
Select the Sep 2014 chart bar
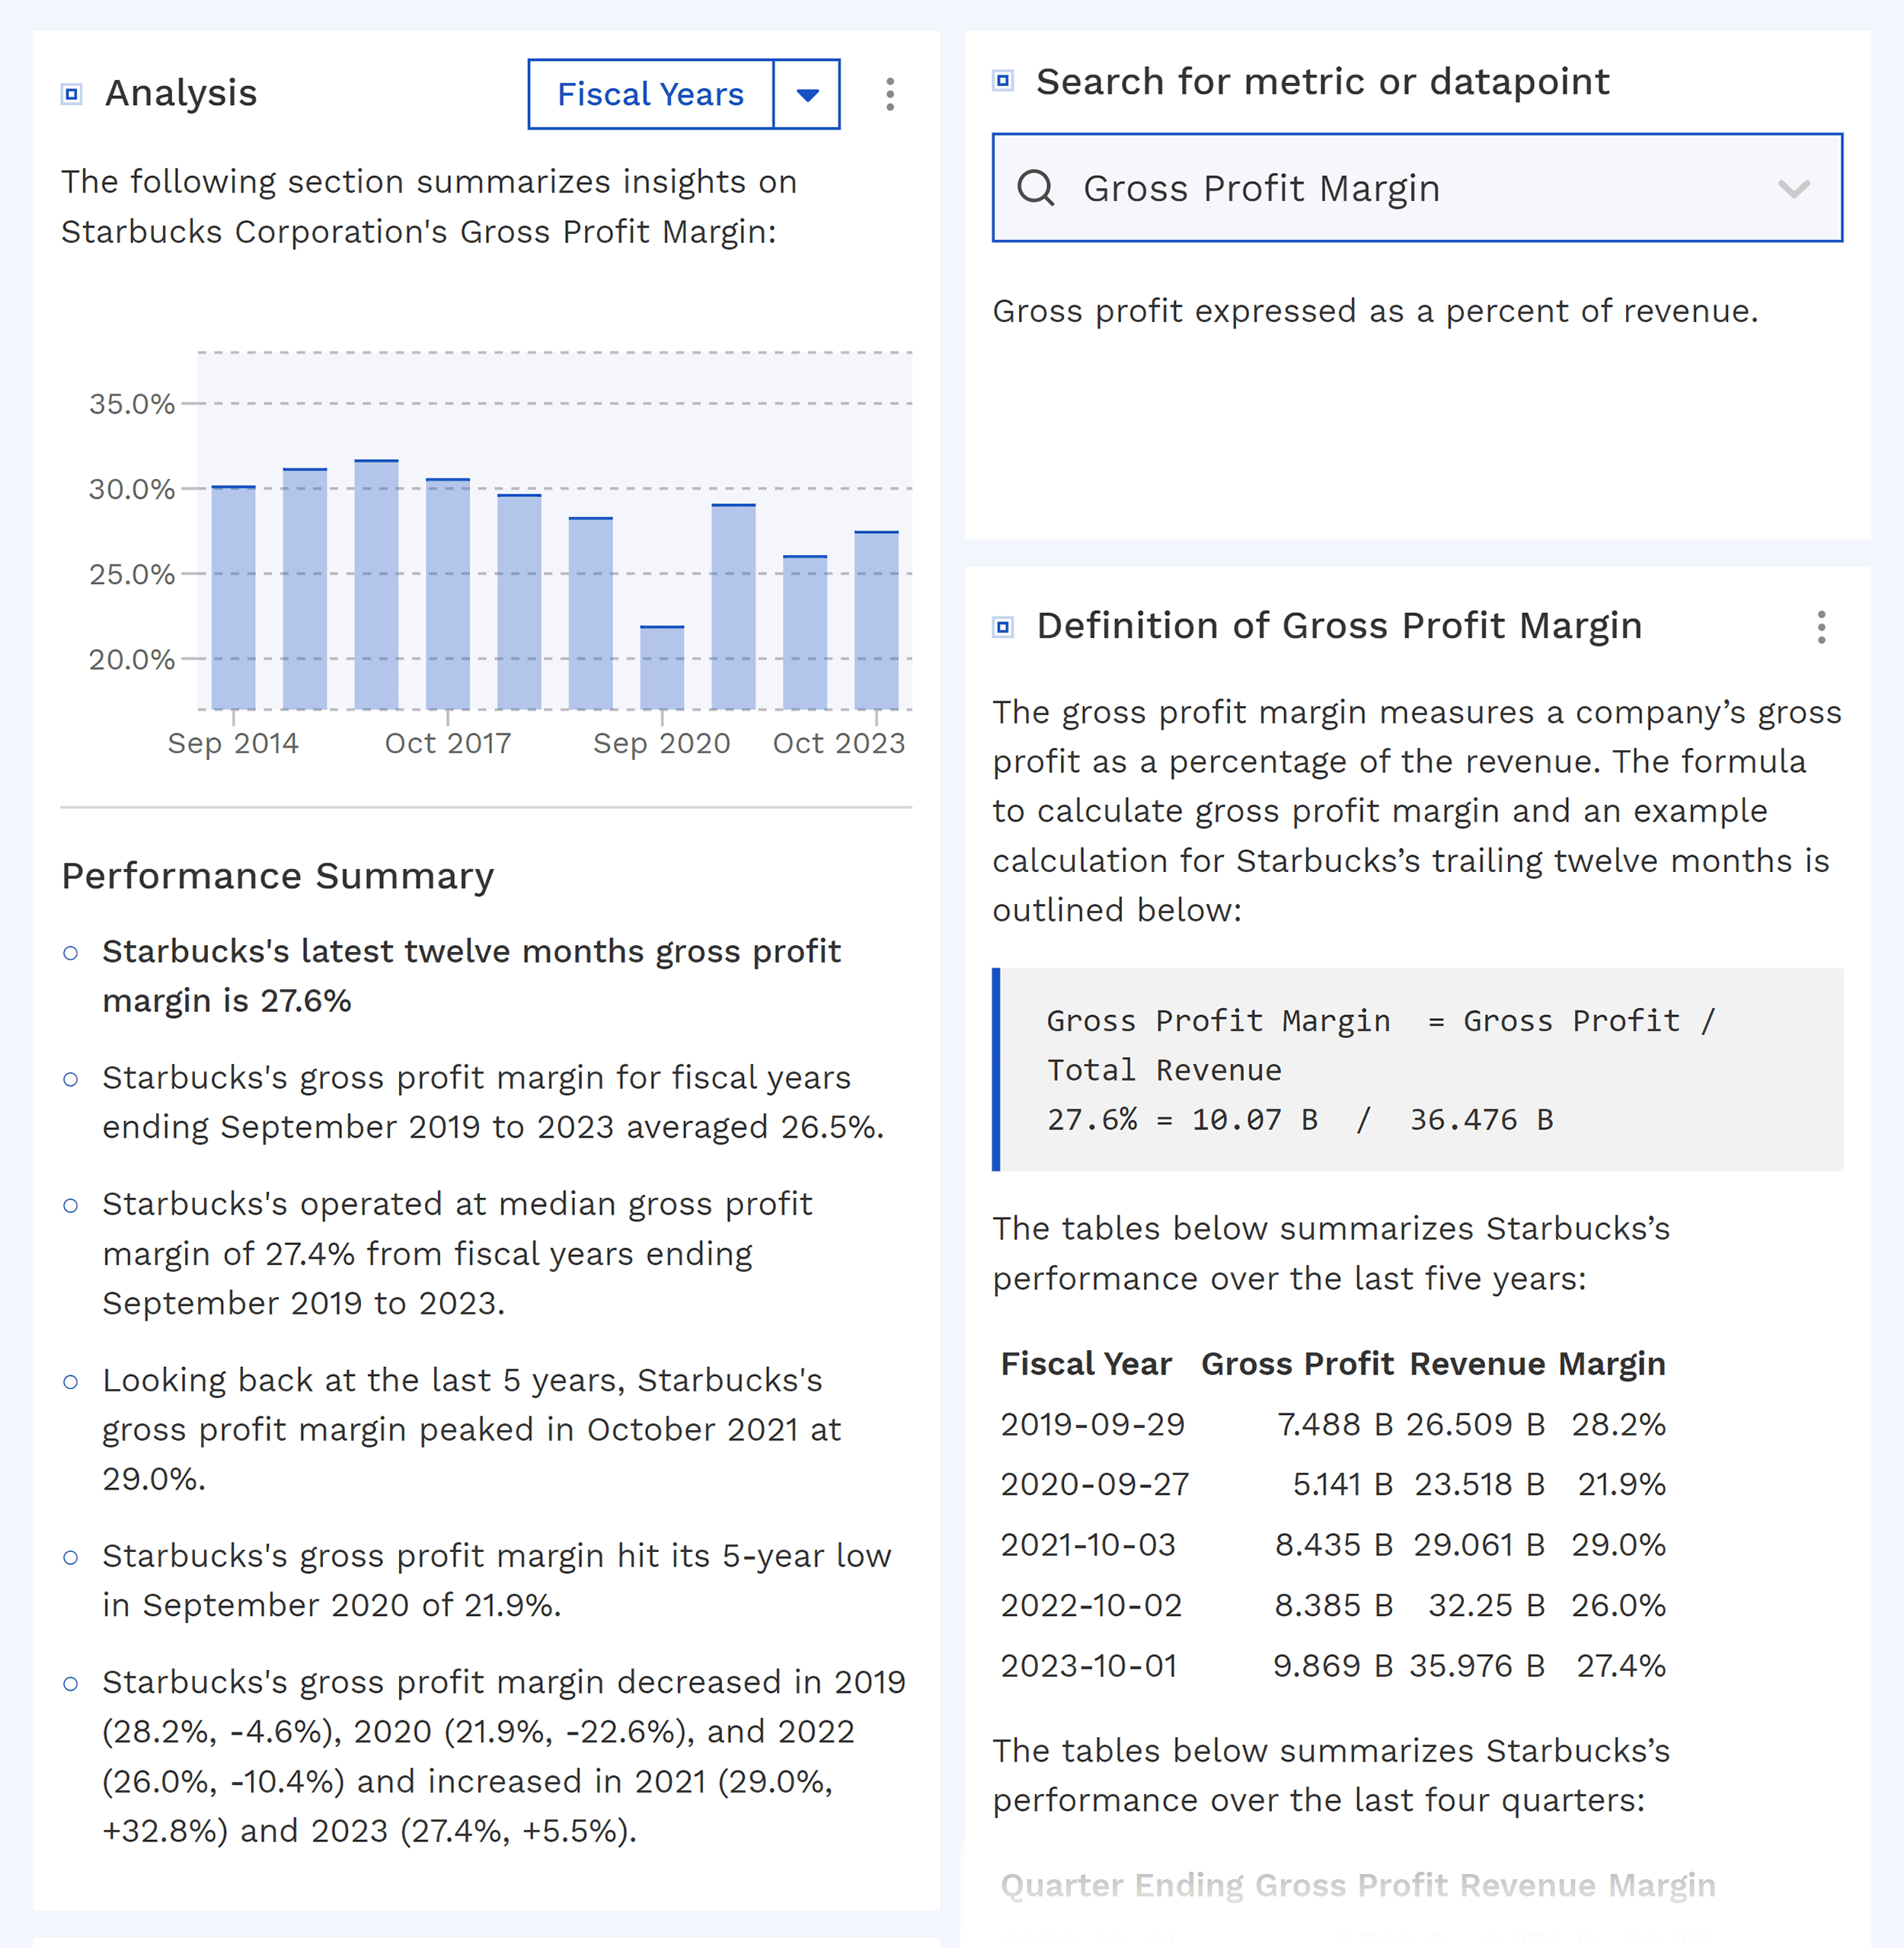(x=233, y=597)
